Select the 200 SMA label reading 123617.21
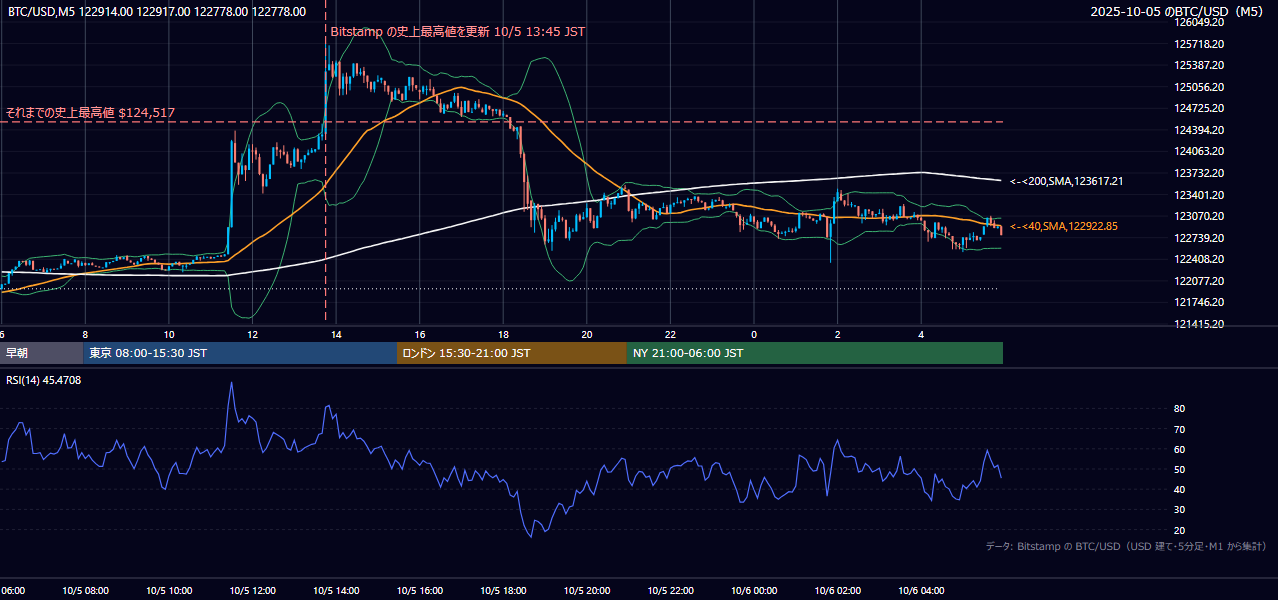This screenshot has width=1278, height=600. tap(1066, 181)
